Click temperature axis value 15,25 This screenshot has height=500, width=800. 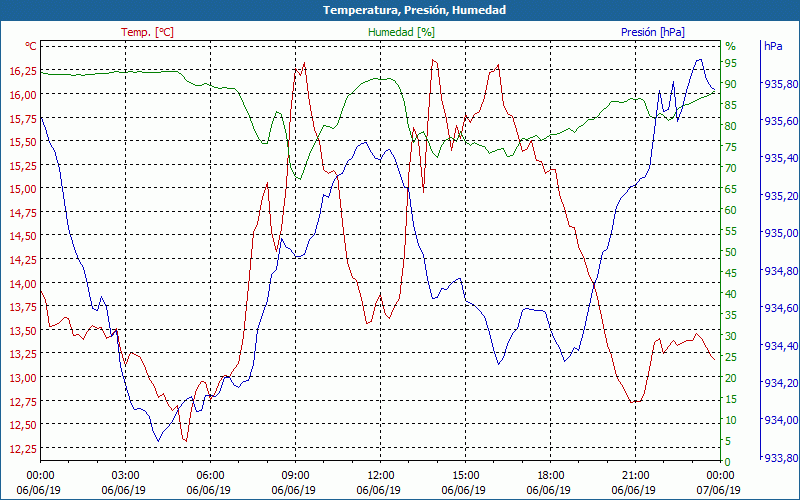(x=23, y=165)
